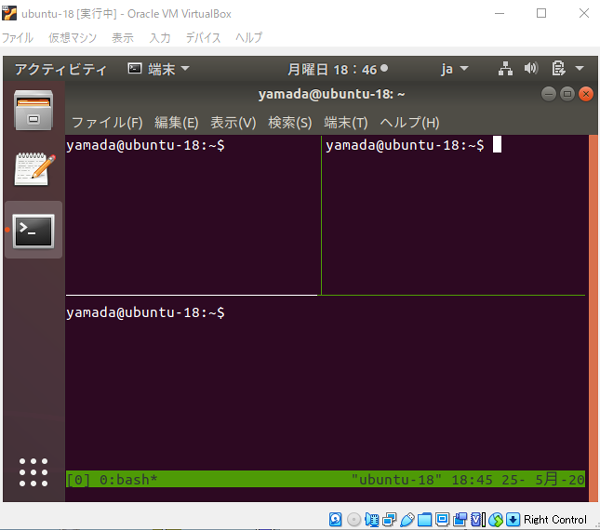Open the network status icon in top bar
This screenshot has height=530, width=600.
(505, 69)
